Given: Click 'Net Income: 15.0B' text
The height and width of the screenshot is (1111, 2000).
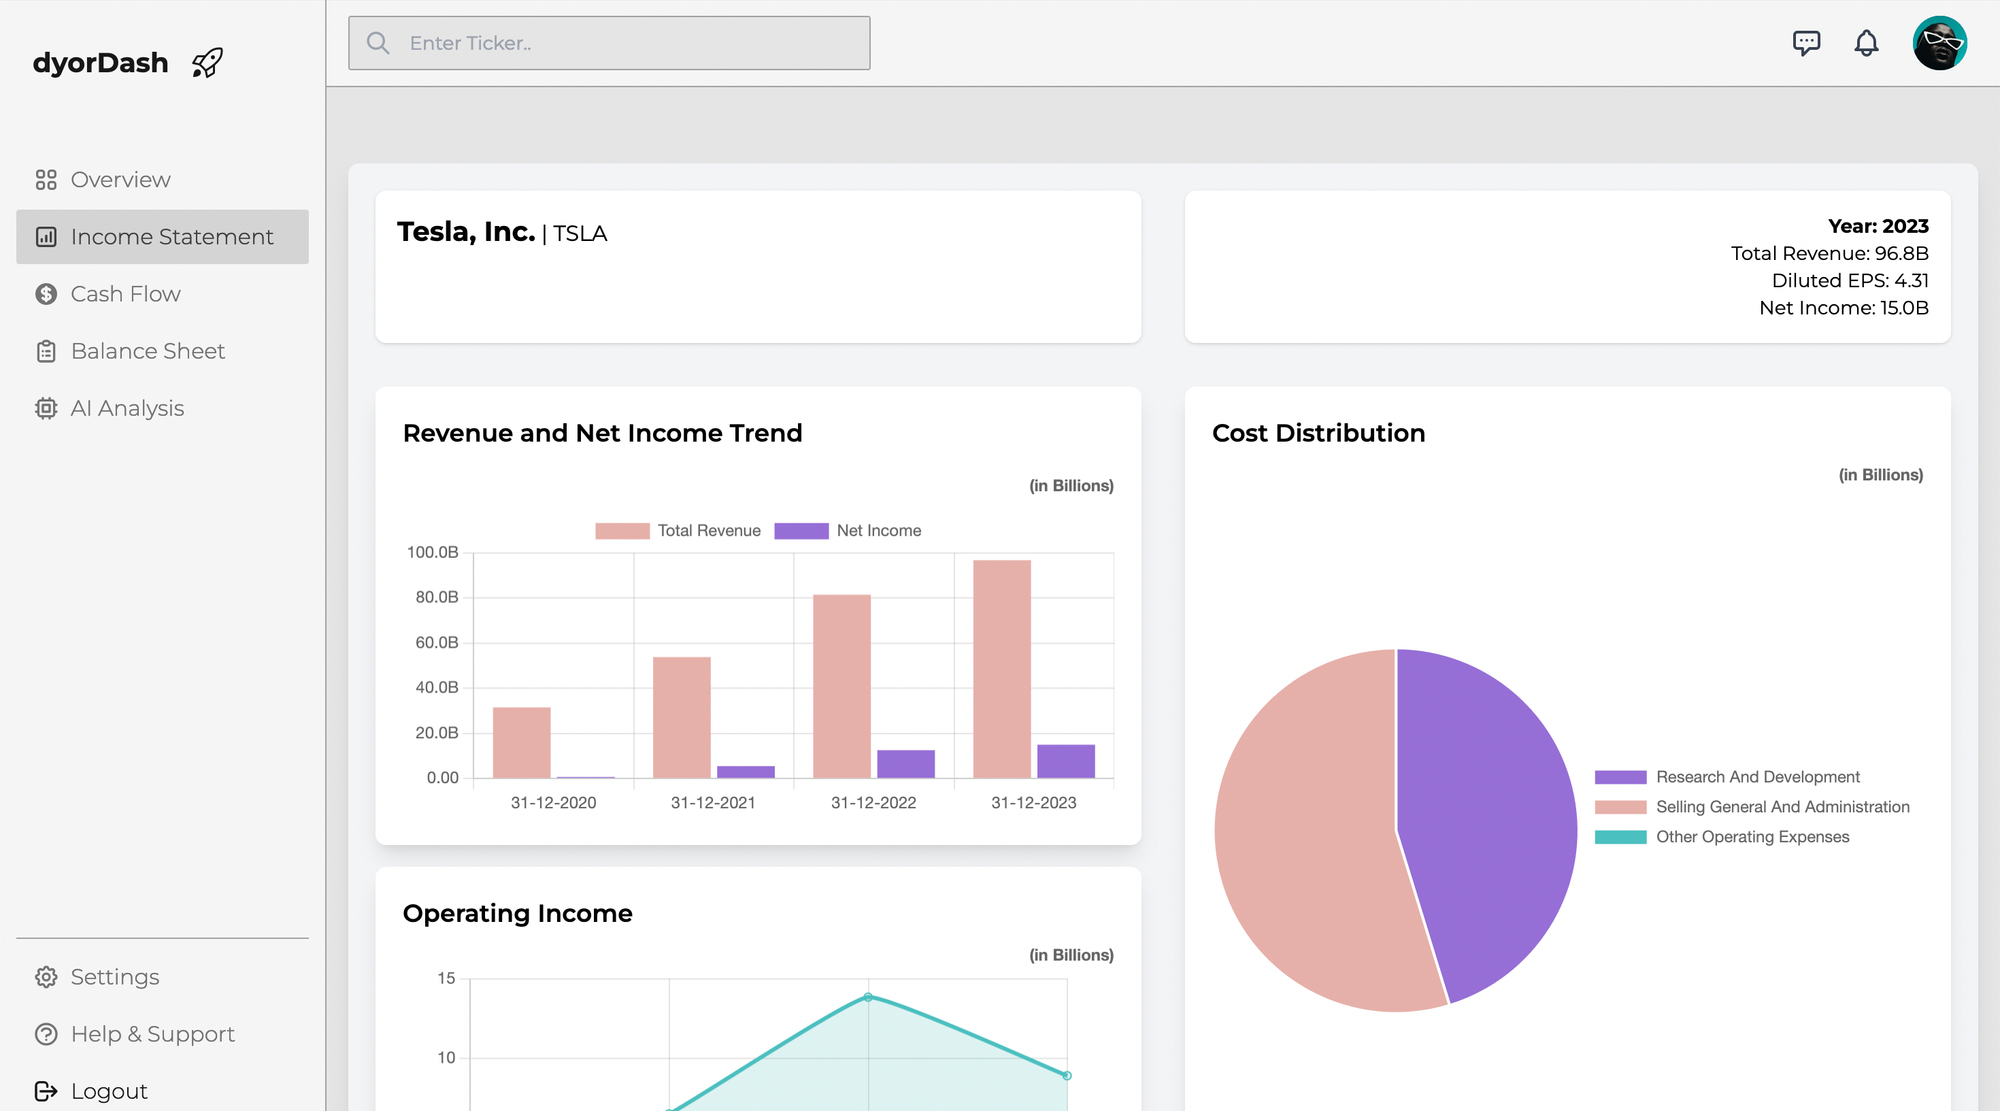Looking at the screenshot, I should click(1844, 308).
